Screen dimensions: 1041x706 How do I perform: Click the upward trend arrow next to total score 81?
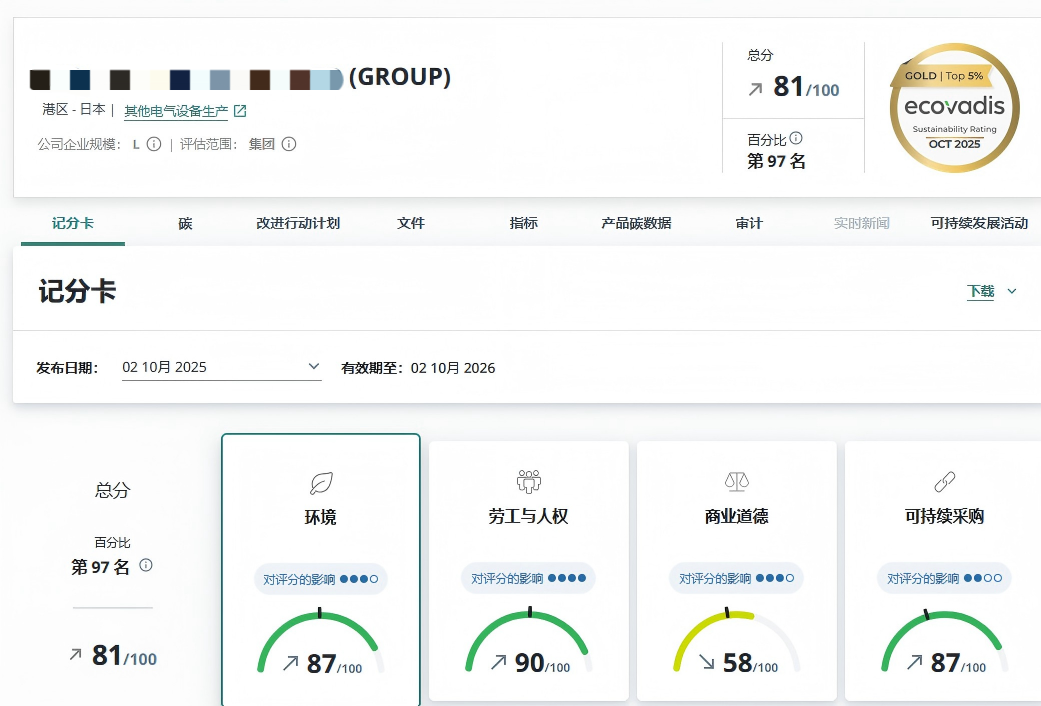(x=756, y=87)
